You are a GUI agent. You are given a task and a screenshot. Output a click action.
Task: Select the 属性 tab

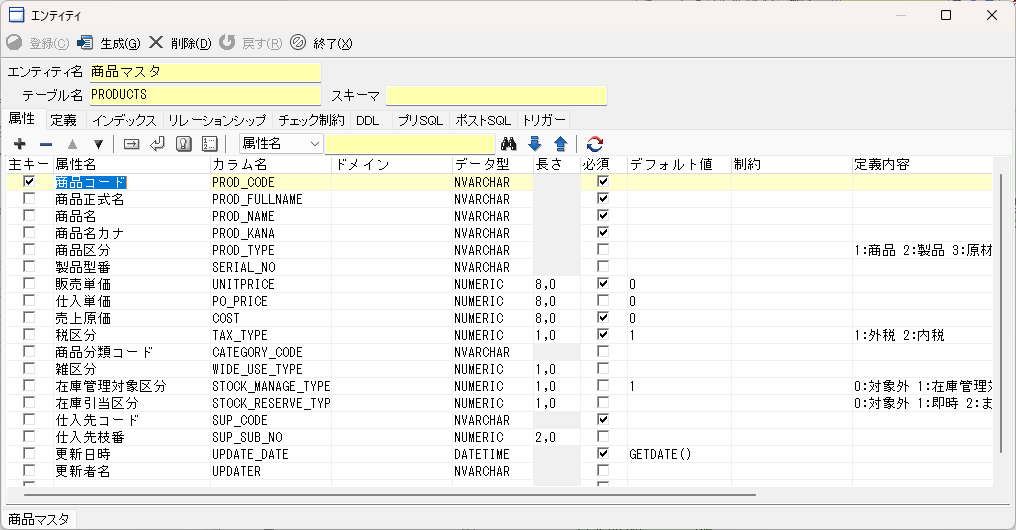coord(22,119)
